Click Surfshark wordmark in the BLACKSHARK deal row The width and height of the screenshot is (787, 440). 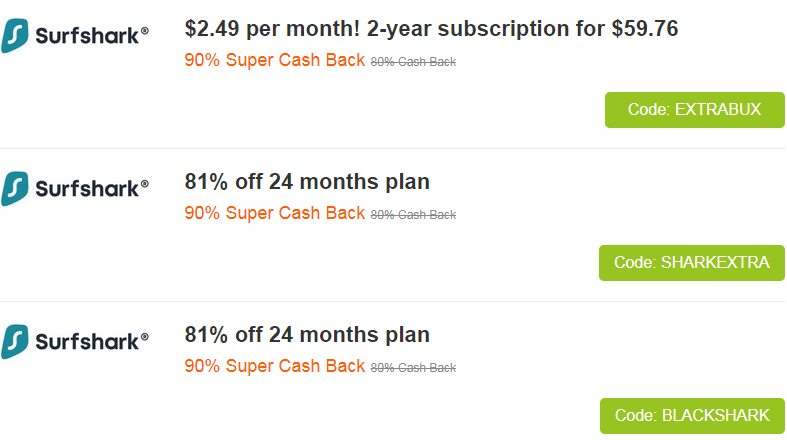pyautogui.click(x=87, y=342)
